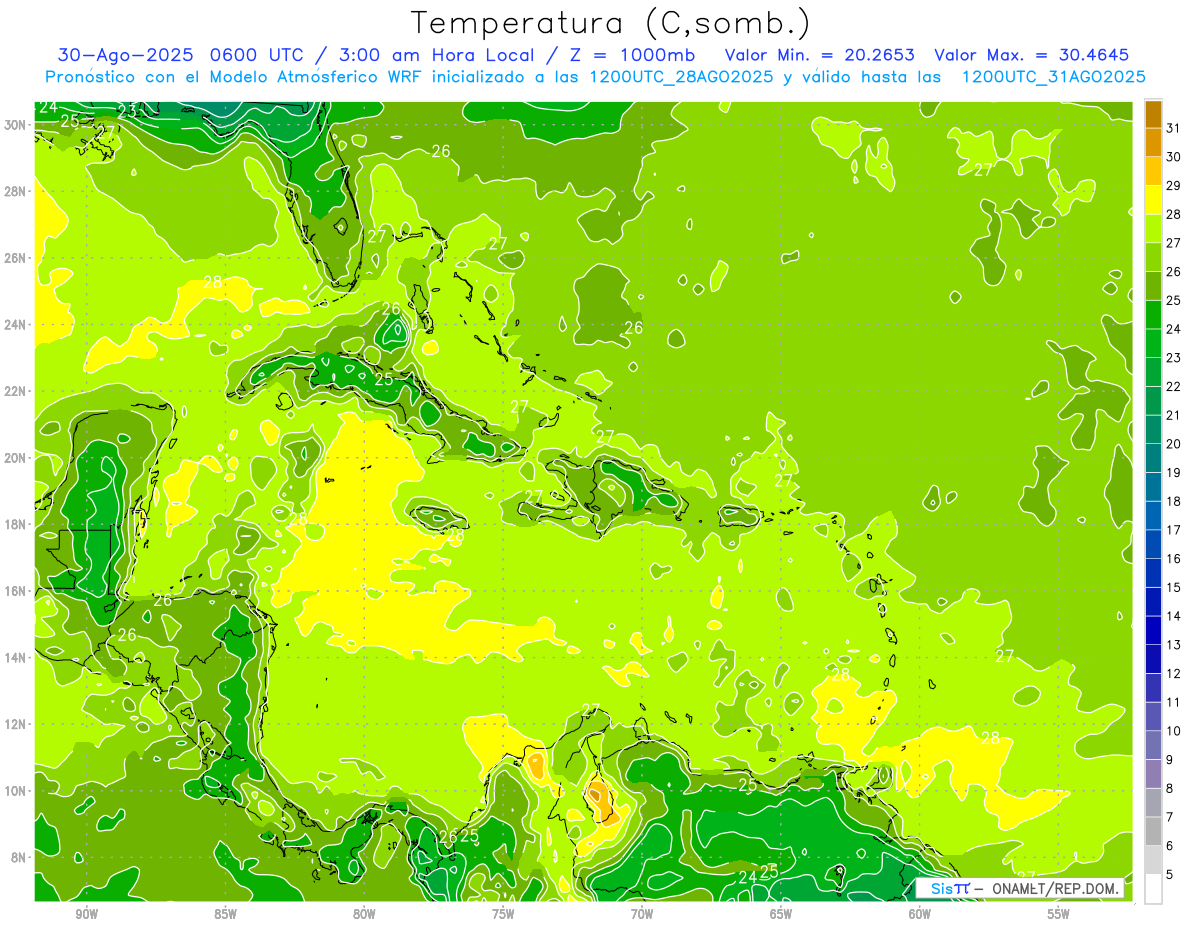1200x927 pixels.
Task: Click the 85W longitude axis label
Action: 225,914
